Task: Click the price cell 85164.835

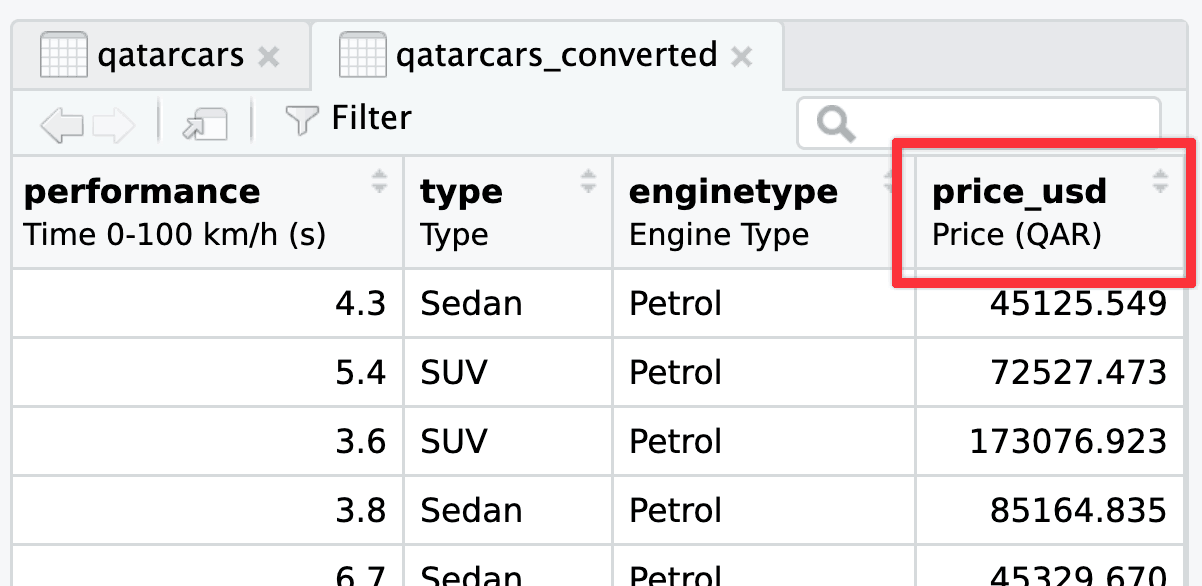Action: tap(1077, 510)
